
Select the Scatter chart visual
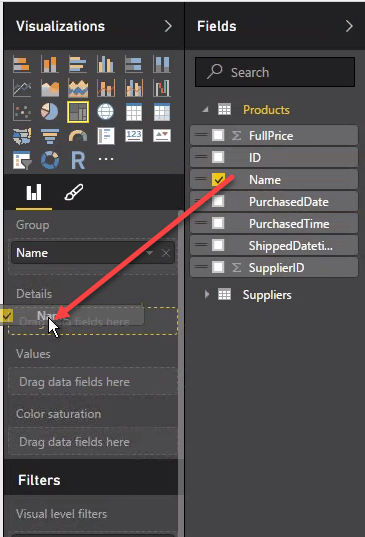(x=22, y=112)
